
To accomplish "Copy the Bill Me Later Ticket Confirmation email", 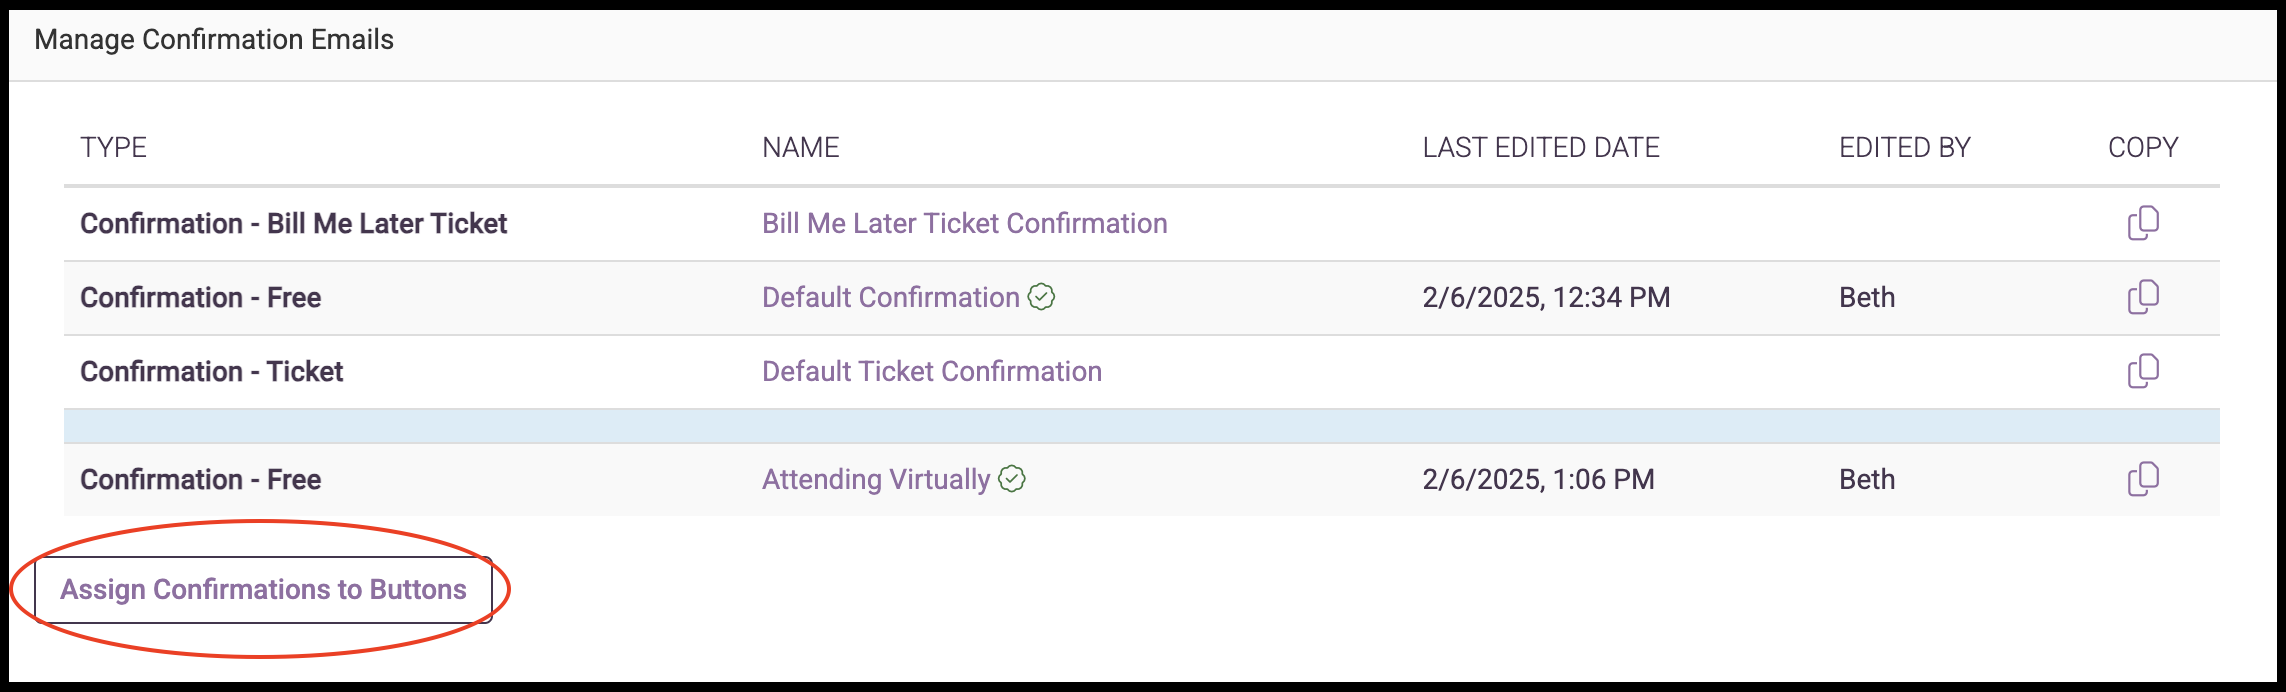I will [2143, 223].
